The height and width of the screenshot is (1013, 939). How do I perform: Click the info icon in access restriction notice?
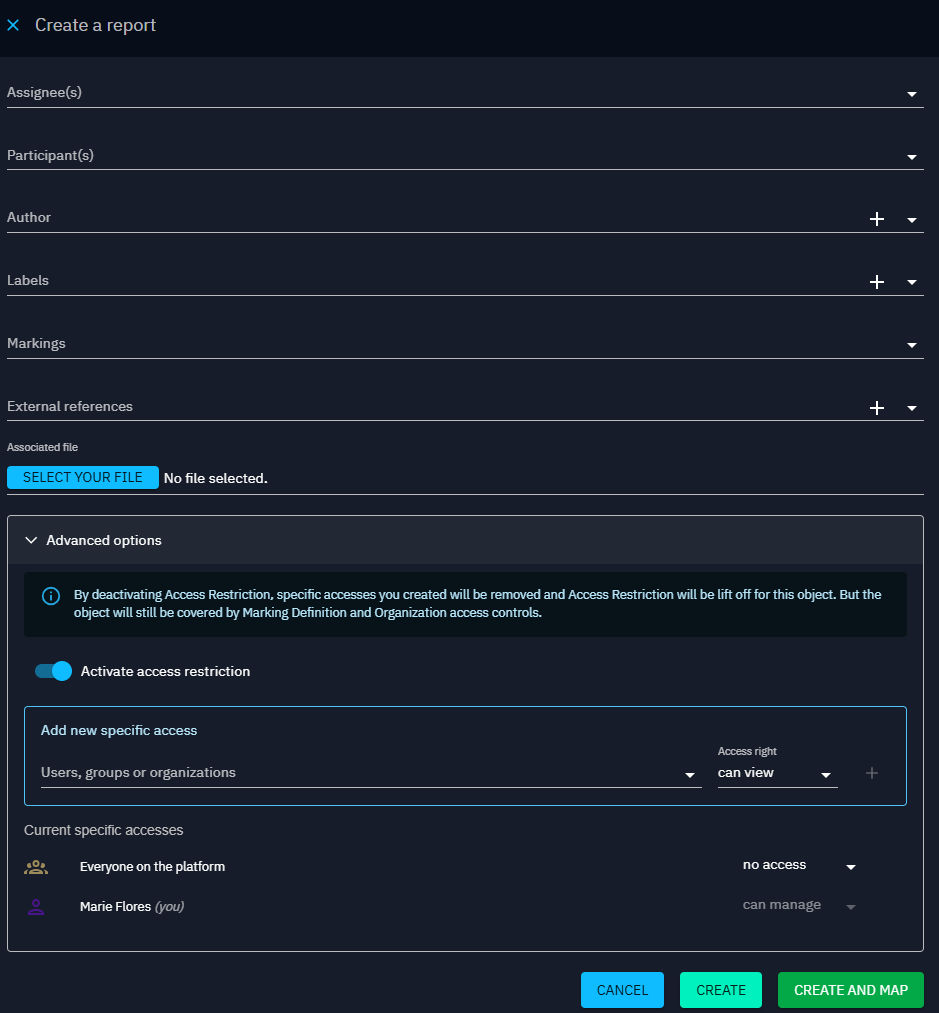[x=50, y=596]
